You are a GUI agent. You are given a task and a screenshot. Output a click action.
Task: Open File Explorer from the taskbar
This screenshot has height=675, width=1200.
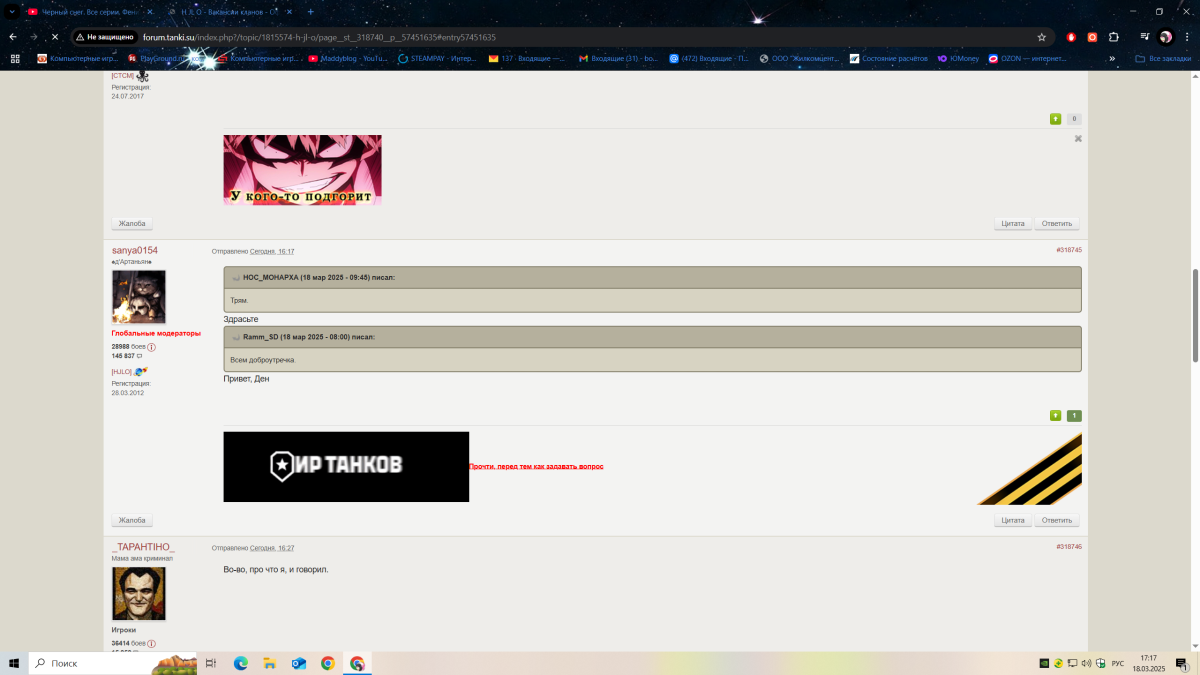[269, 663]
